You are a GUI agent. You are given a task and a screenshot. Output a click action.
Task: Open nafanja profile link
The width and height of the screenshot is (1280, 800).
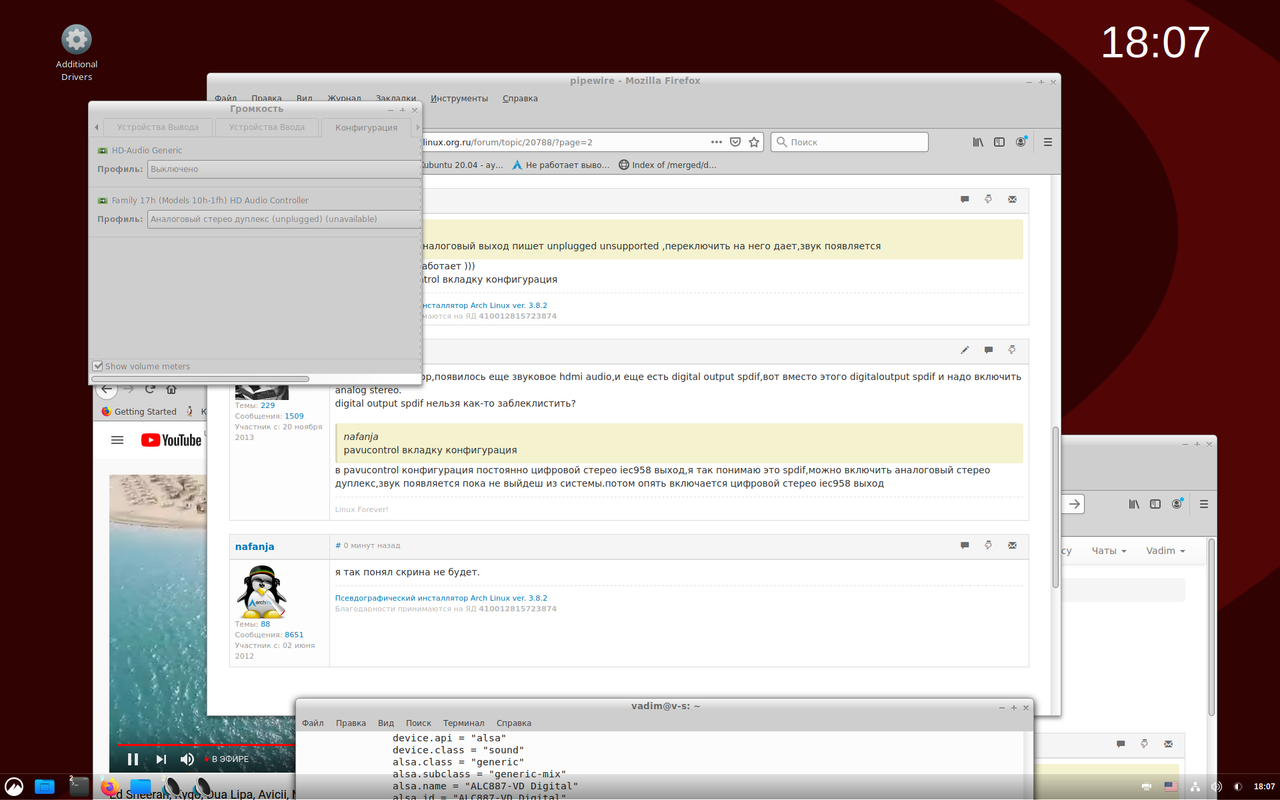[x=254, y=546]
